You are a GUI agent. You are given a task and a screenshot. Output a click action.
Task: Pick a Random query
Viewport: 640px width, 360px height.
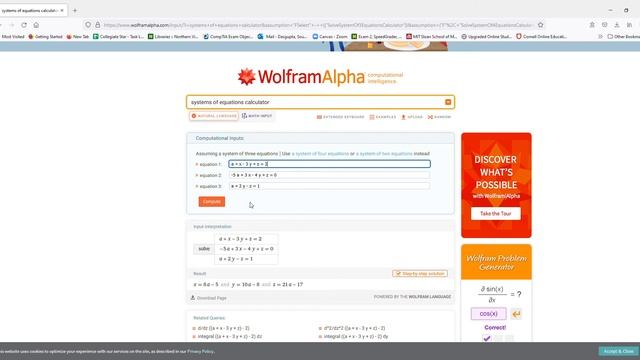[x=439, y=117]
